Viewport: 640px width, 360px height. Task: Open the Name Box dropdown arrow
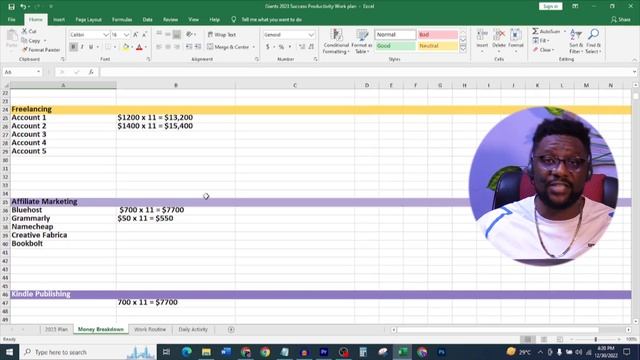point(38,72)
